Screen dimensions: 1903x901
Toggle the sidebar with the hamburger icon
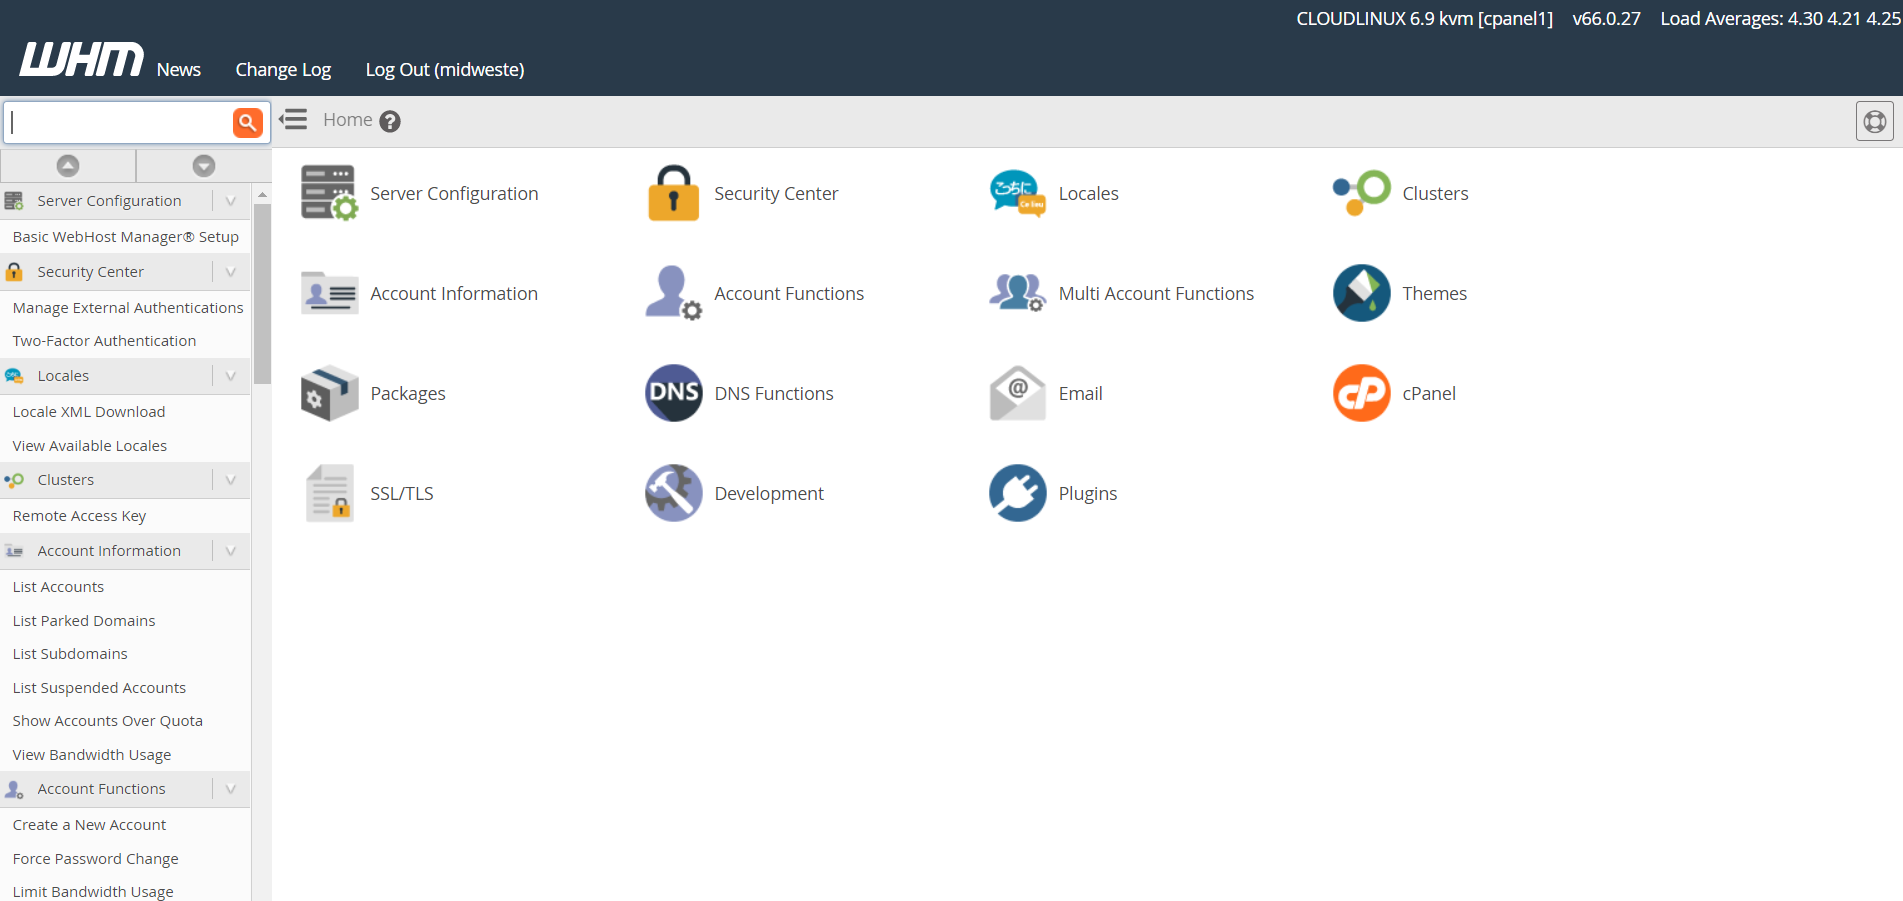pos(293,120)
